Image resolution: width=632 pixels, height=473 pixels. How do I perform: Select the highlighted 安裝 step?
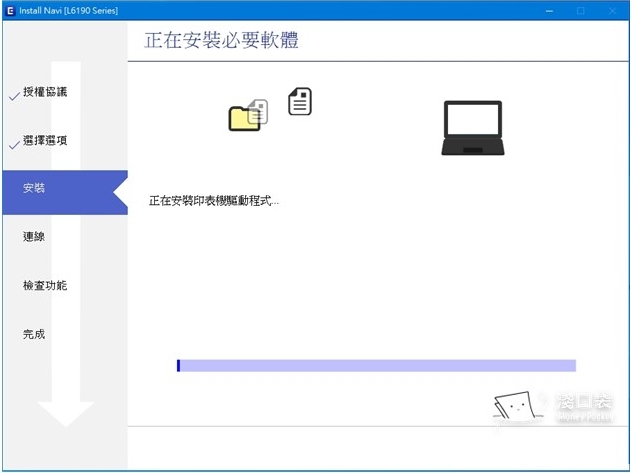pos(34,189)
